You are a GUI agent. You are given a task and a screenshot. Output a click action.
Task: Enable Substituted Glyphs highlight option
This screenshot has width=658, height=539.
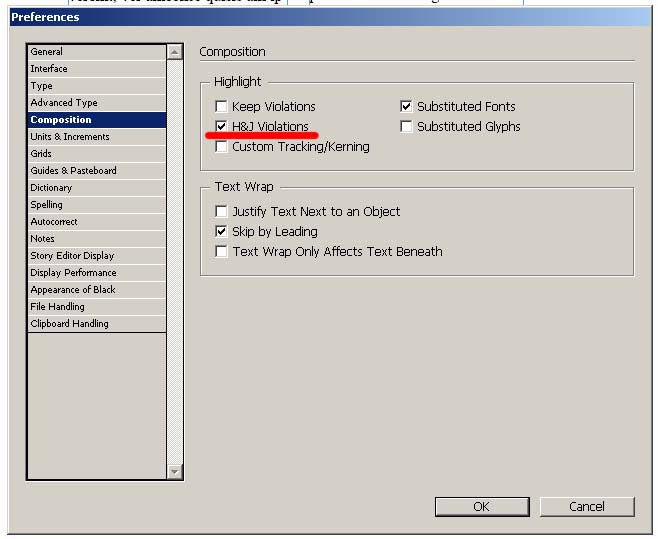pyautogui.click(x=406, y=126)
